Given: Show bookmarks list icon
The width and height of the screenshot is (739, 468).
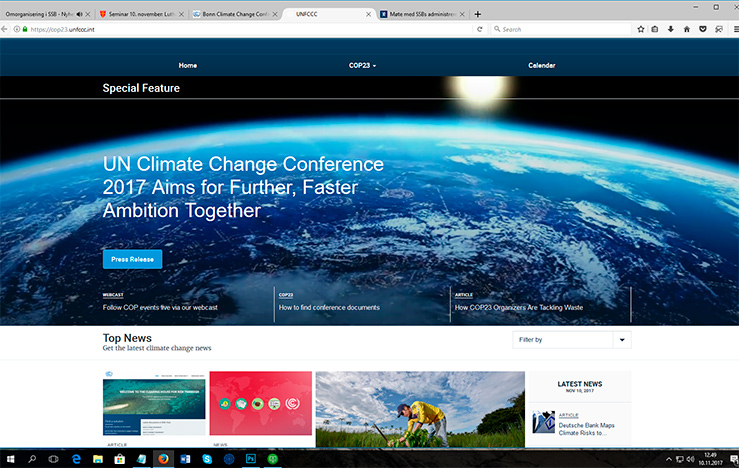Looking at the screenshot, I should (x=655, y=29).
